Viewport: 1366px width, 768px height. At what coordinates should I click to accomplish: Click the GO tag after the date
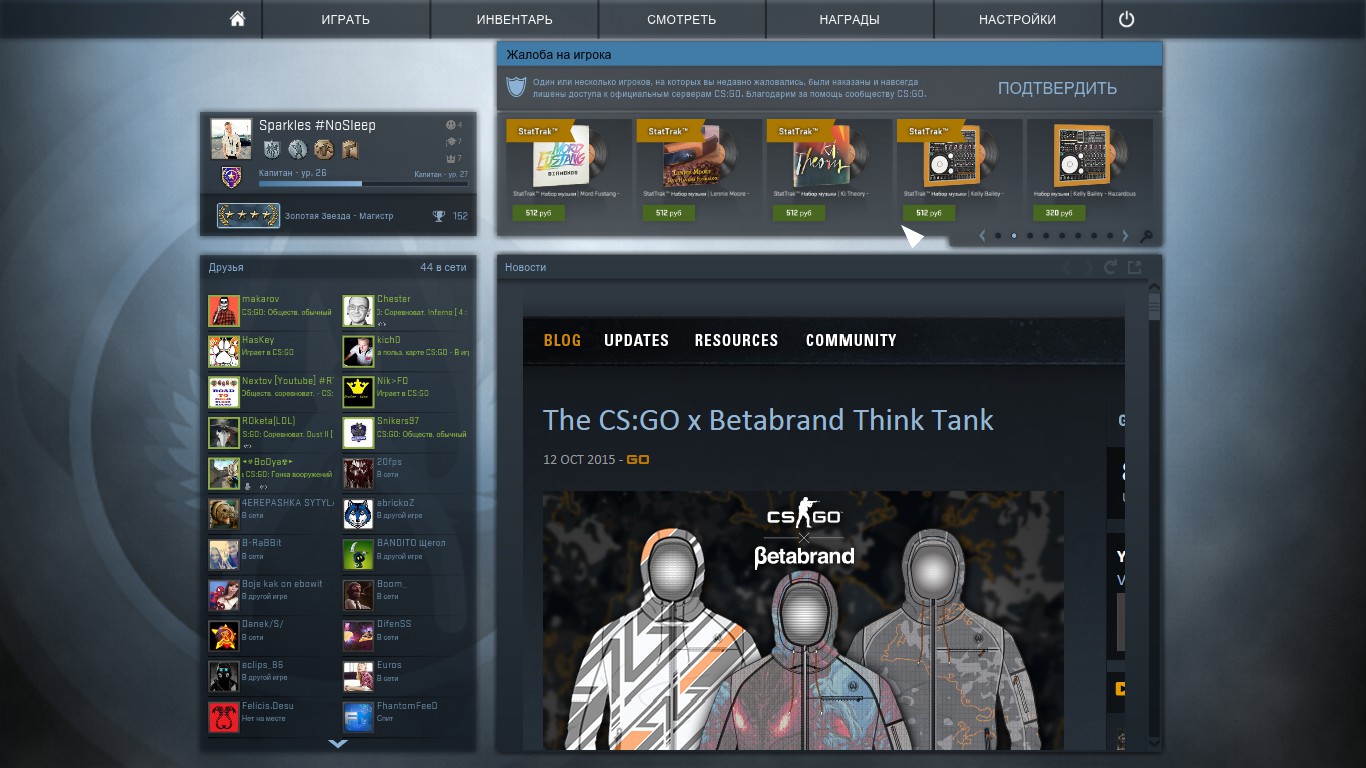pyautogui.click(x=638, y=460)
